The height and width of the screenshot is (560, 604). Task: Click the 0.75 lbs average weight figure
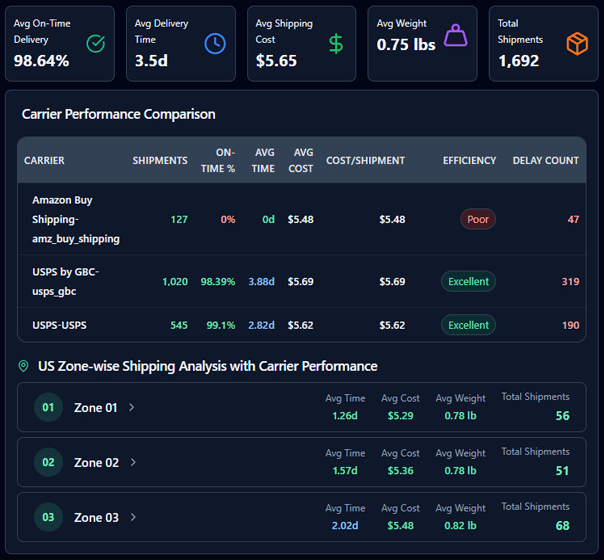[406, 44]
